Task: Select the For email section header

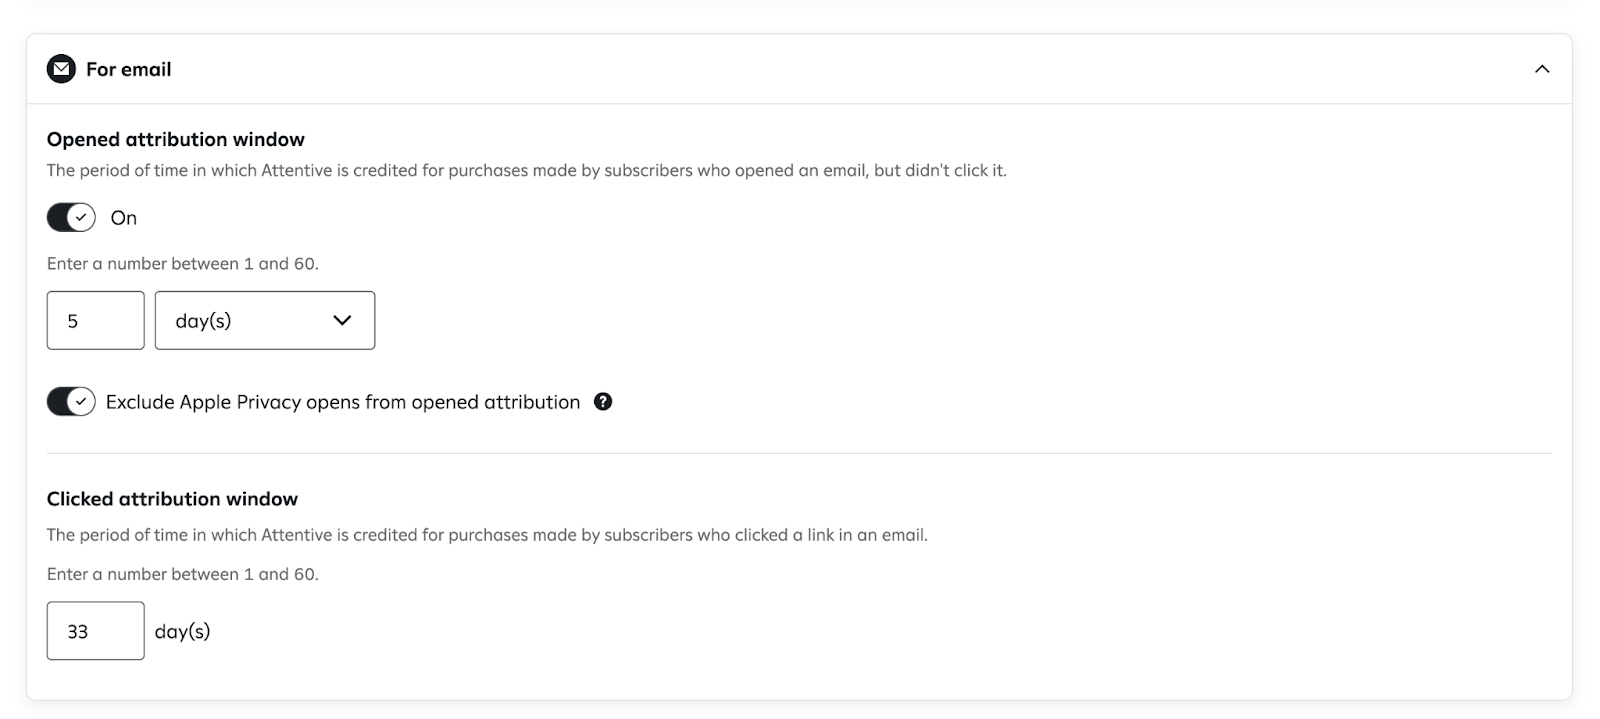Action: coord(128,69)
